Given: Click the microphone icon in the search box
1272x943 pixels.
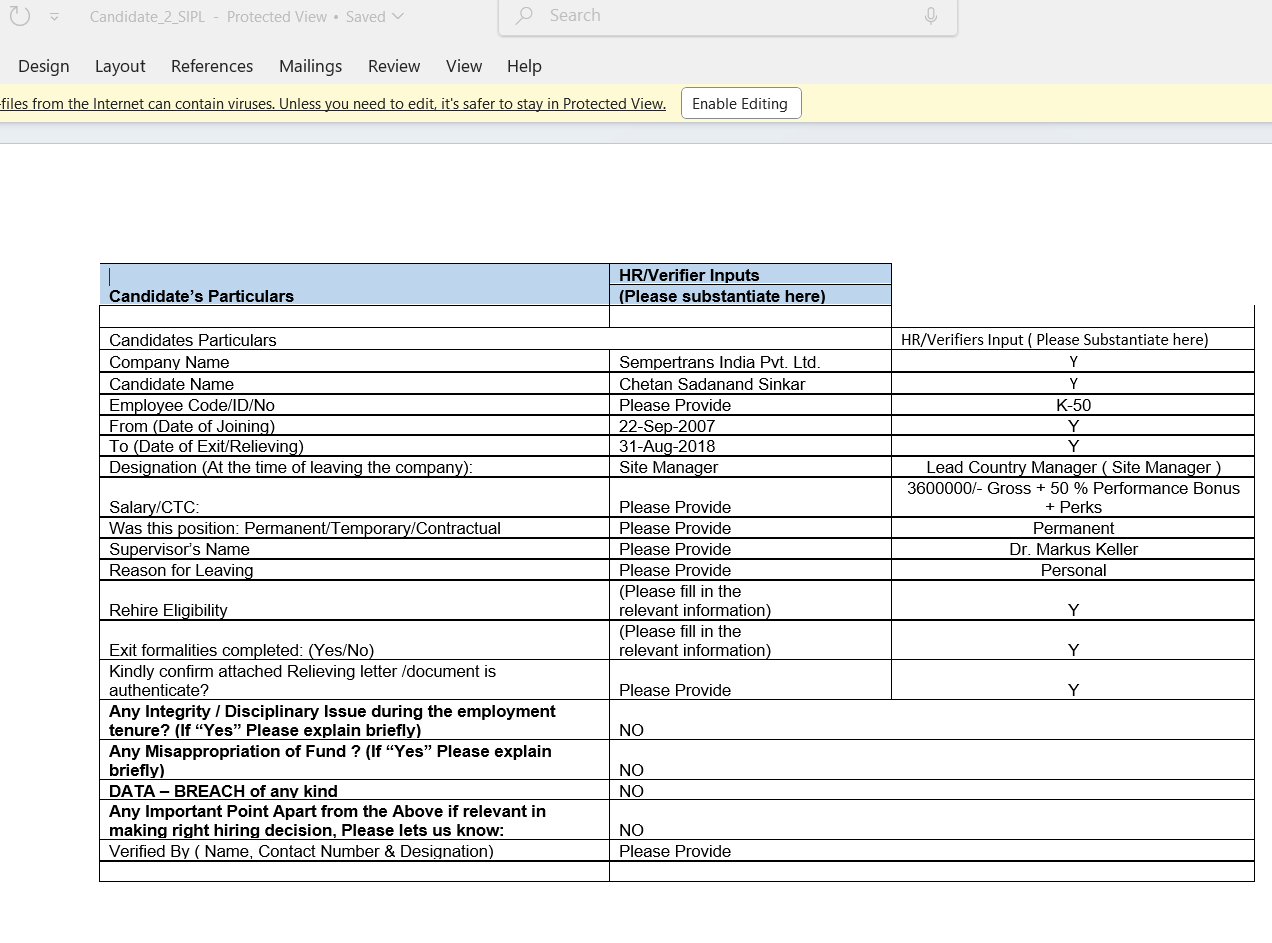Looking at the screenshot, I should pos(930,16).
